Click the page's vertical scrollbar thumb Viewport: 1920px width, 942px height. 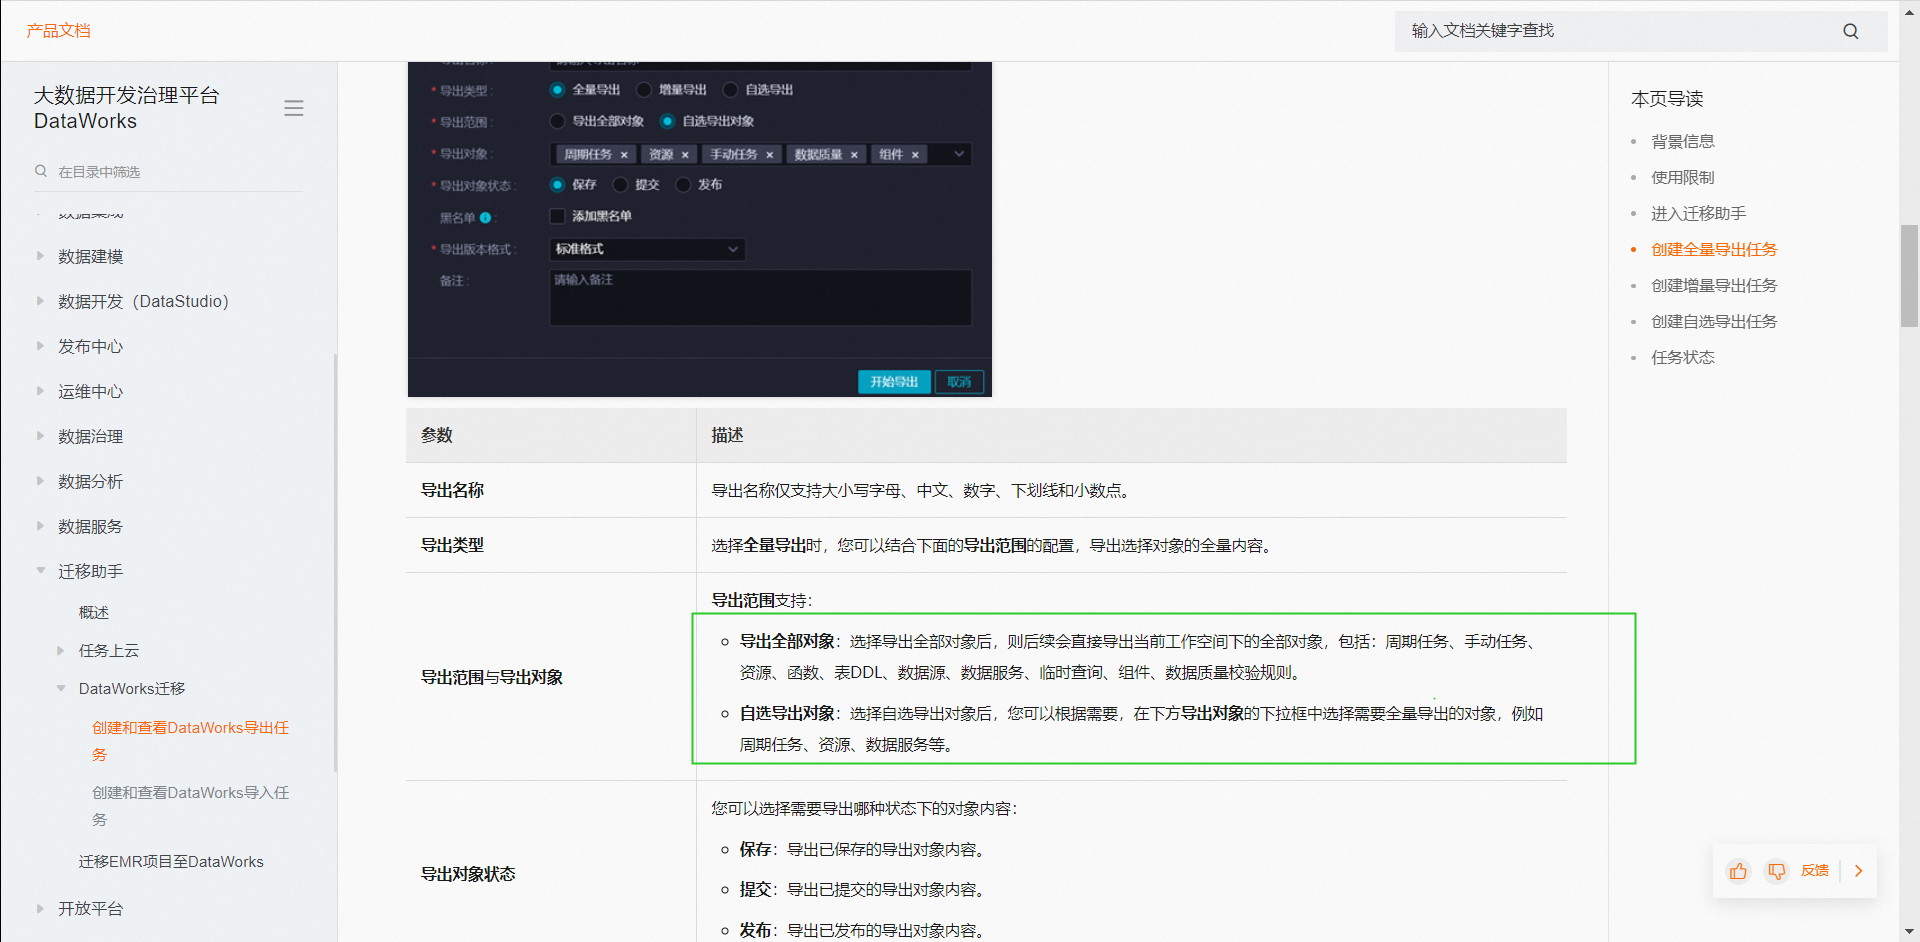pos(1909,276)
